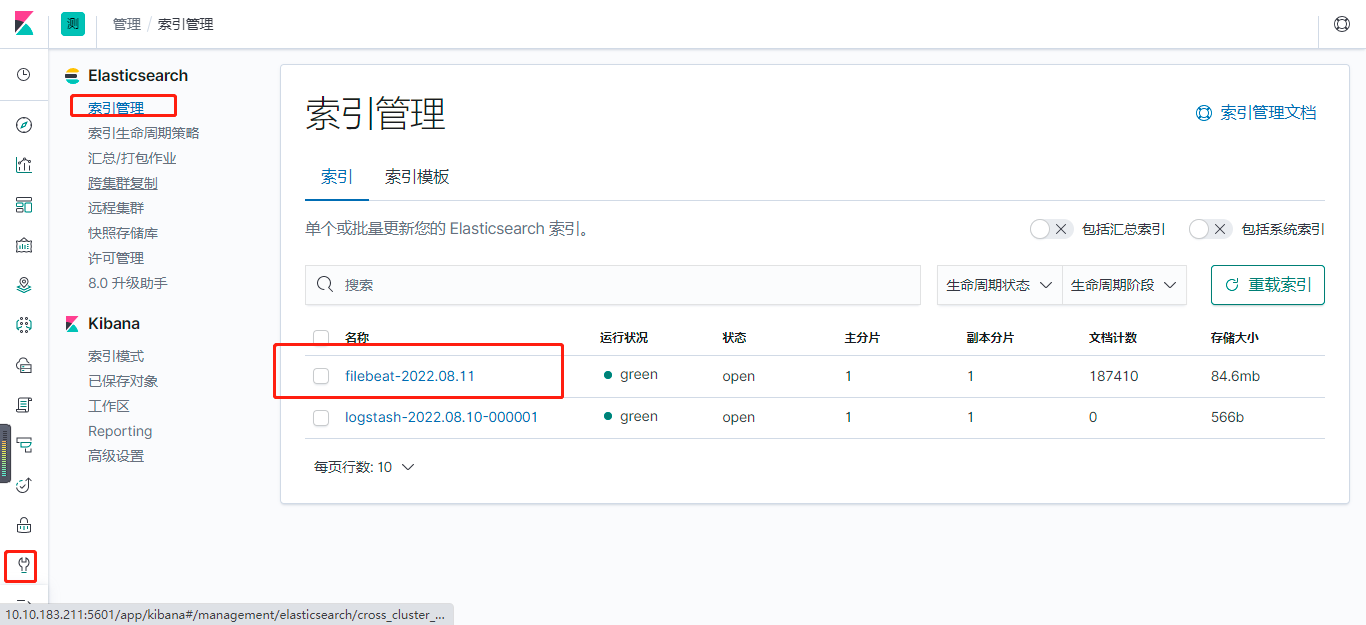Check the select-all checkbox in table header
Screen dimensions: 1366x625
pyautogui.click(x=321, y=338)
